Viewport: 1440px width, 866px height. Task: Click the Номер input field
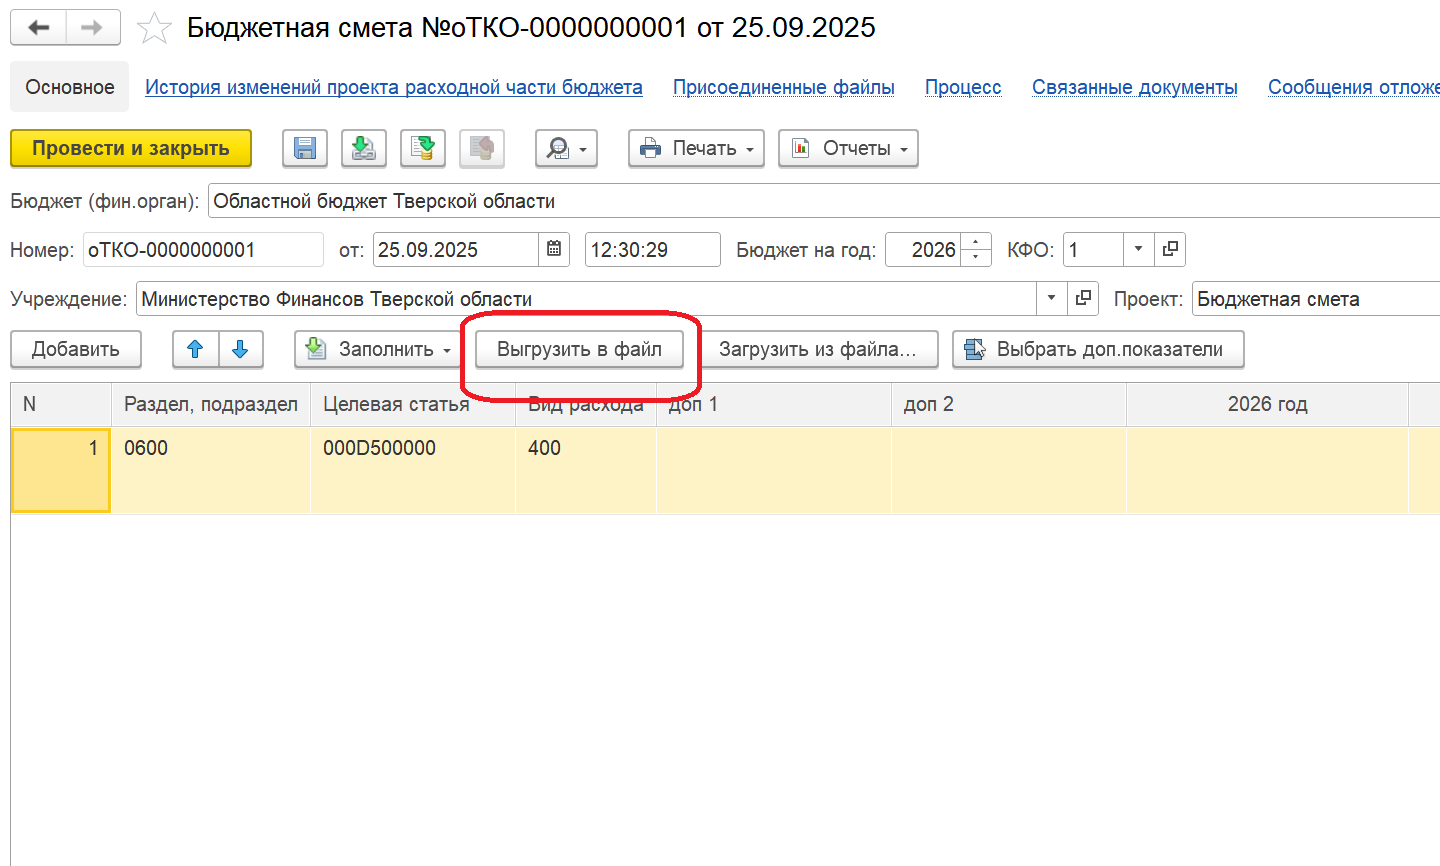pyautogui.click(x=202, y=250)
